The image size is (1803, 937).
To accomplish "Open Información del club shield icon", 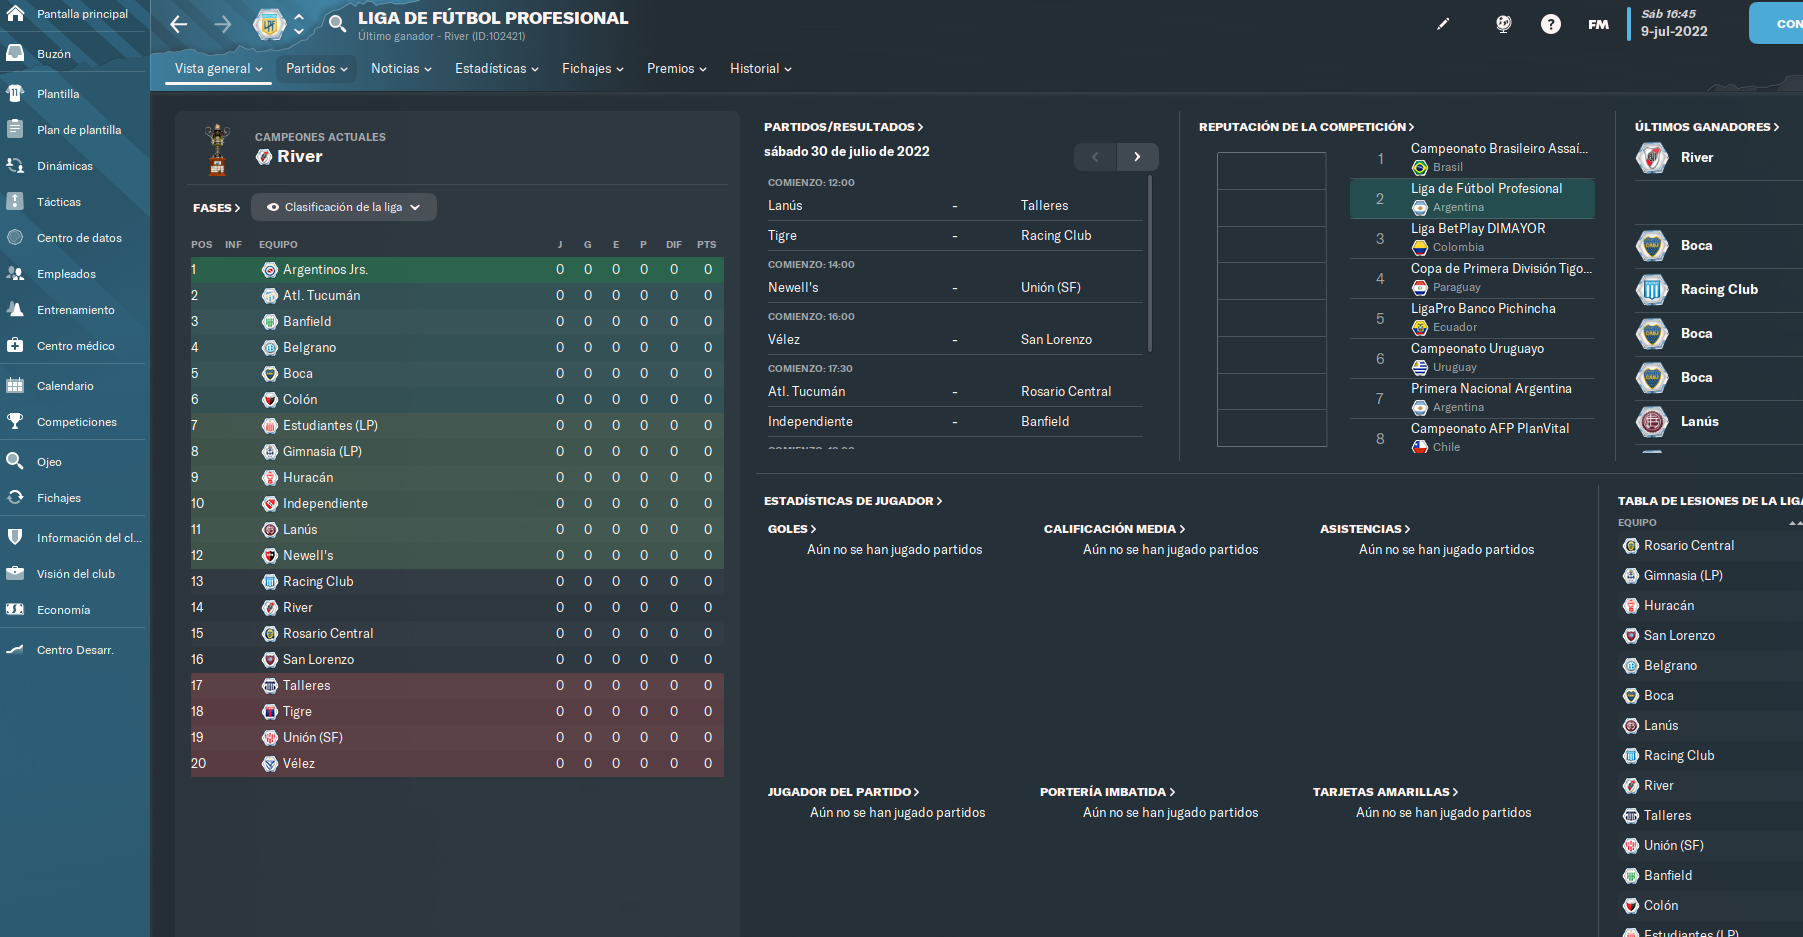I will (15, 538).
